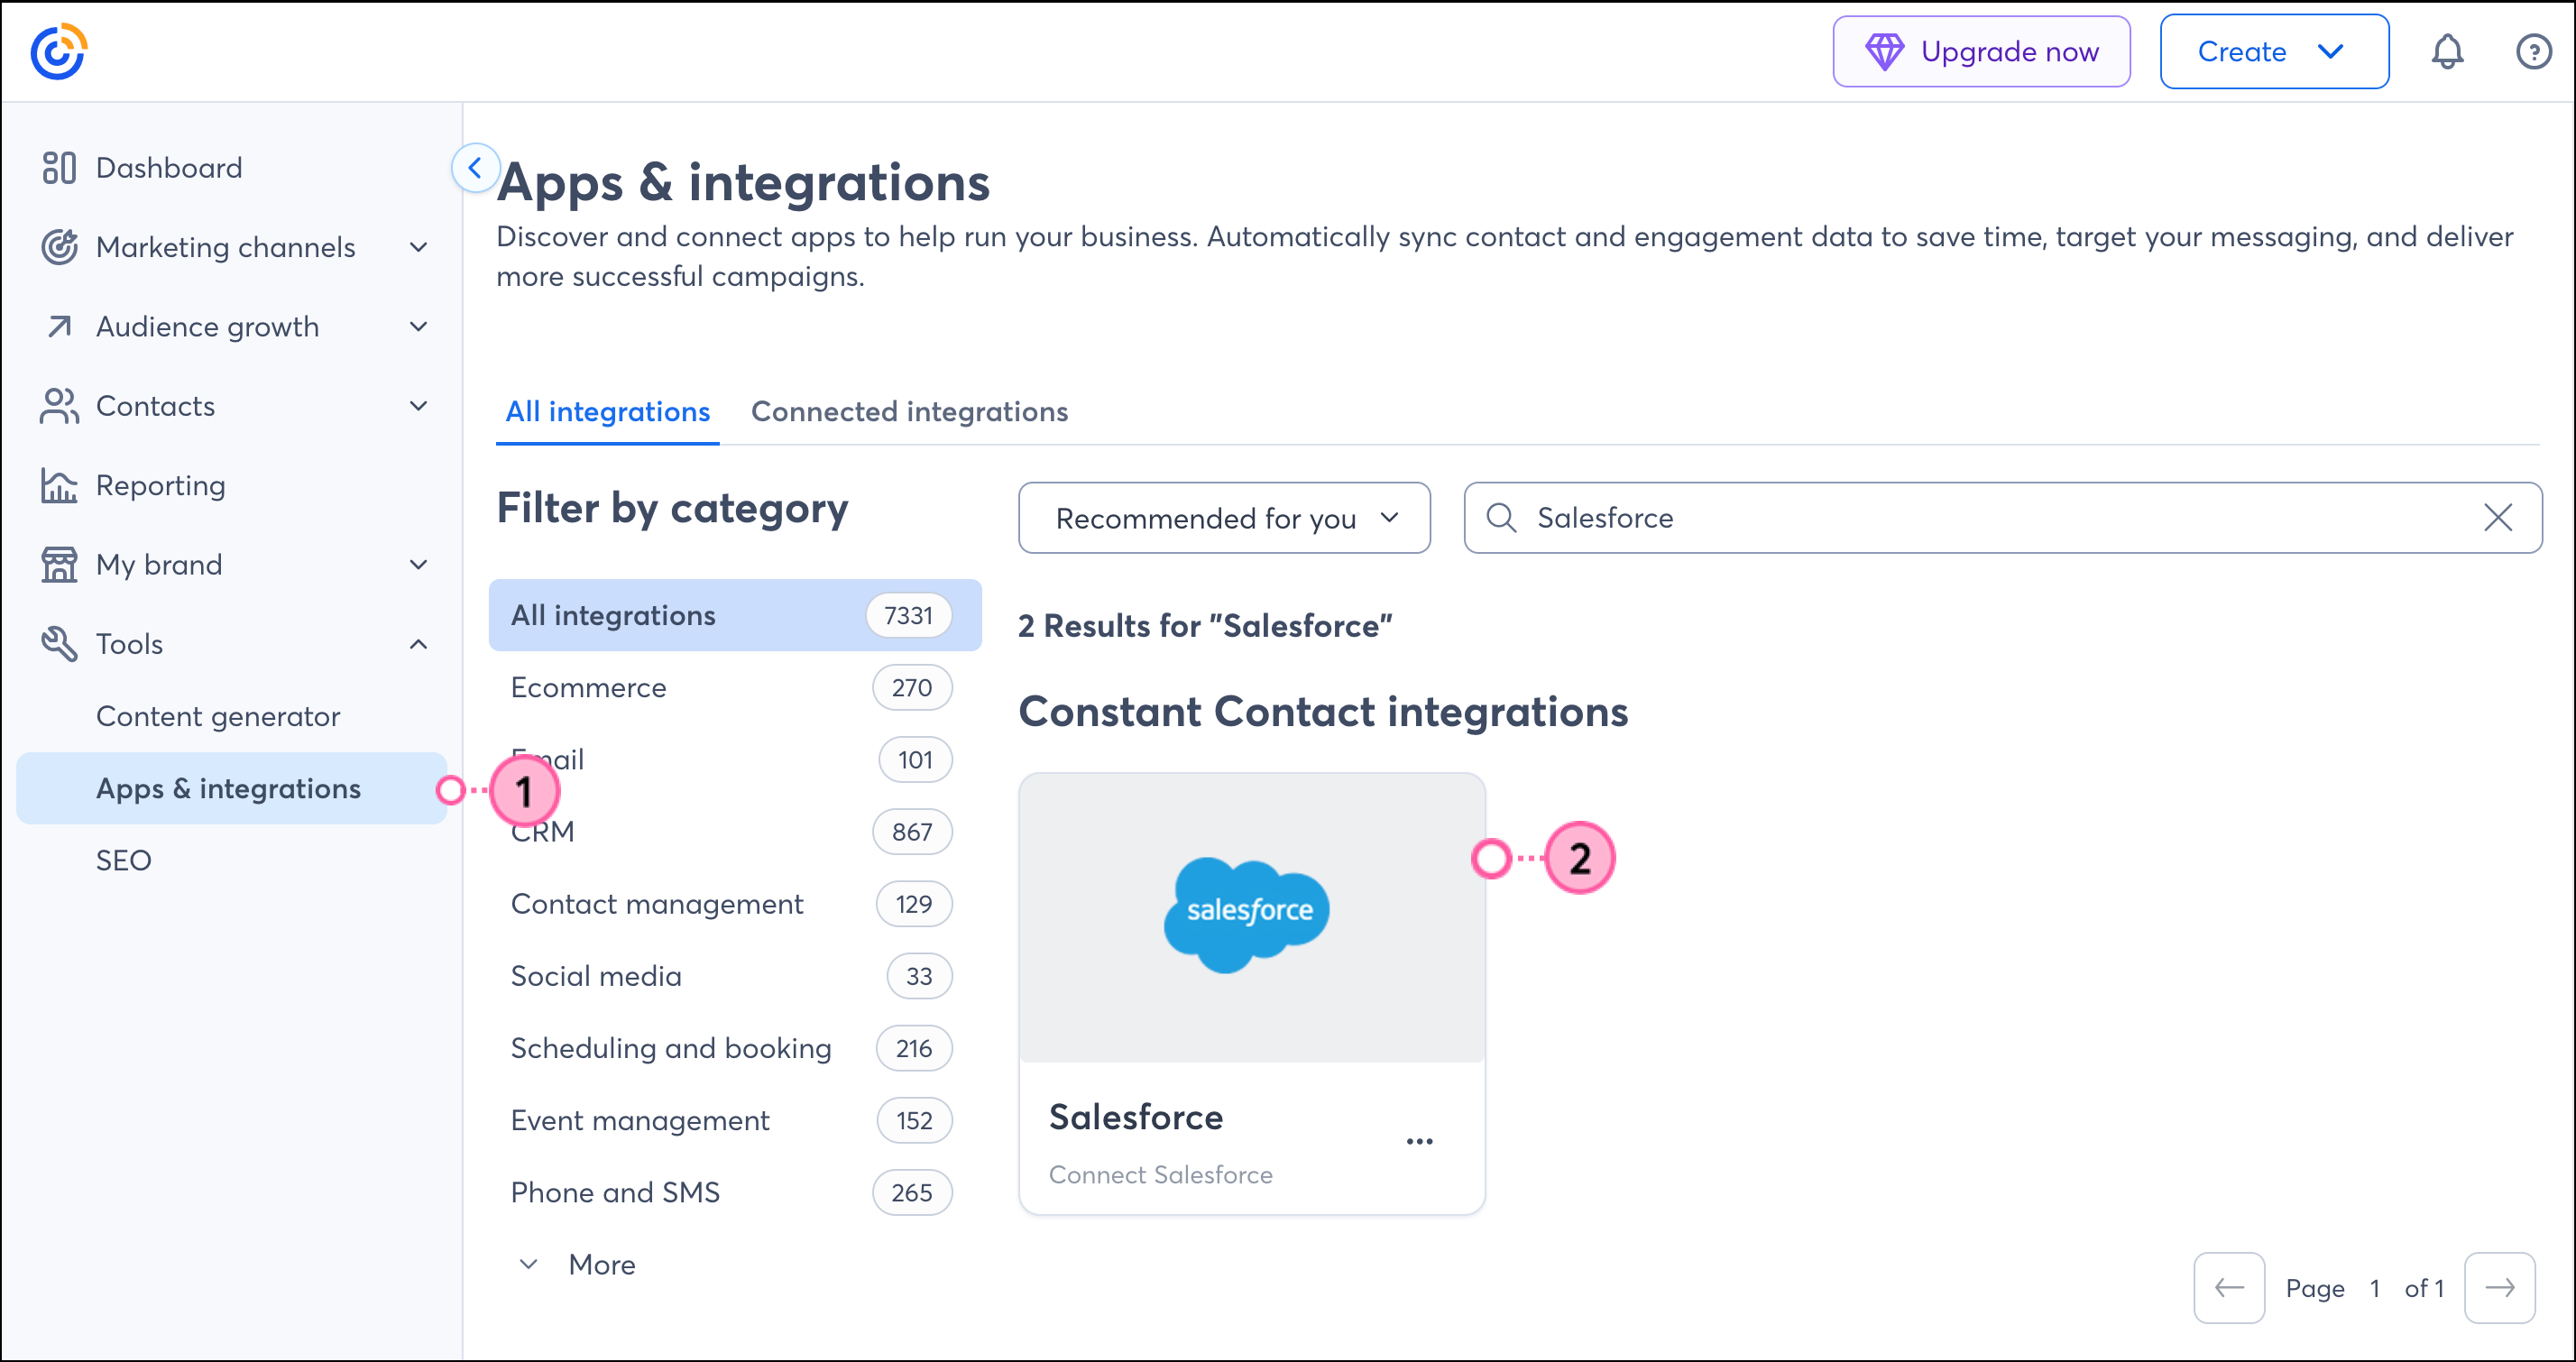Click the Connect Salesforce subtitle text
2576x1362 pixels.
[1161, 1175]
